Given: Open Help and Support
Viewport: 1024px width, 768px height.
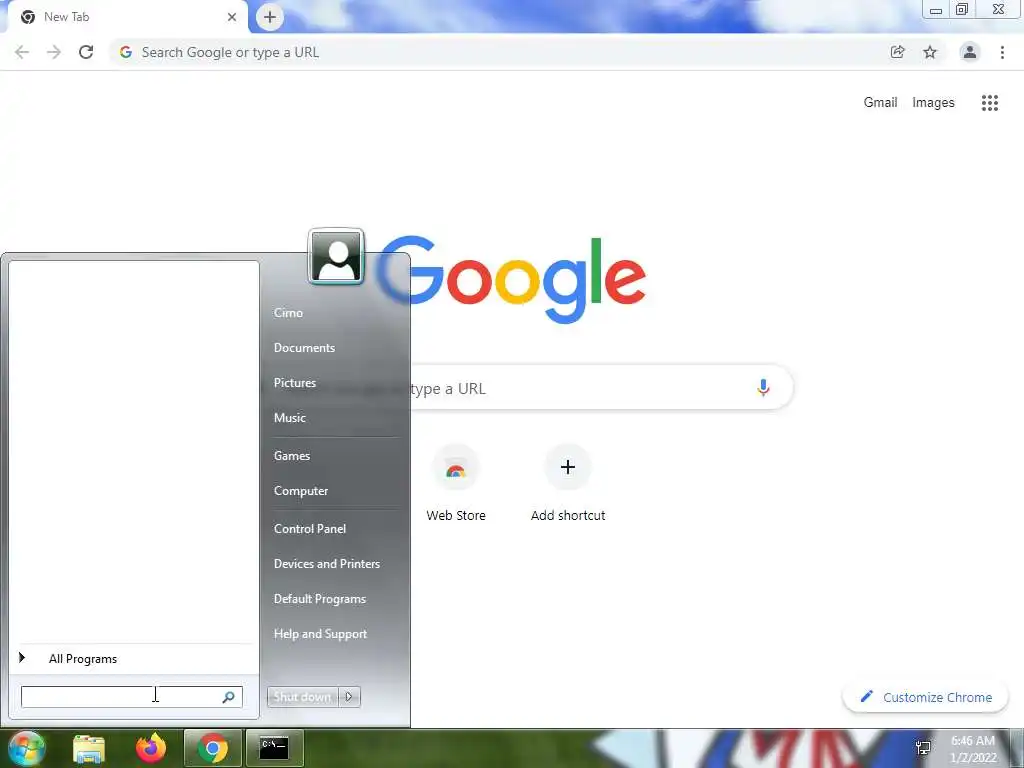Looking at the screenshot, I should [320, 634].
